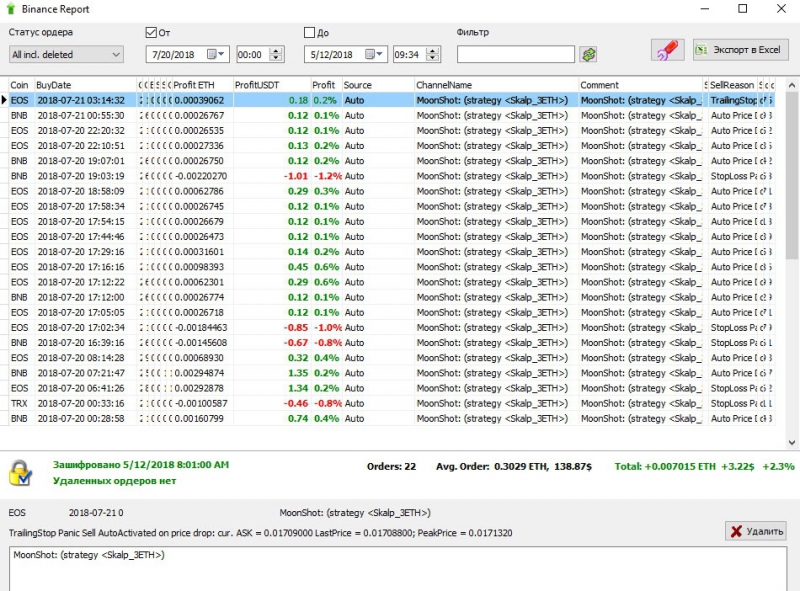Sort by the ChannelName column header

[x=496, y=85]
